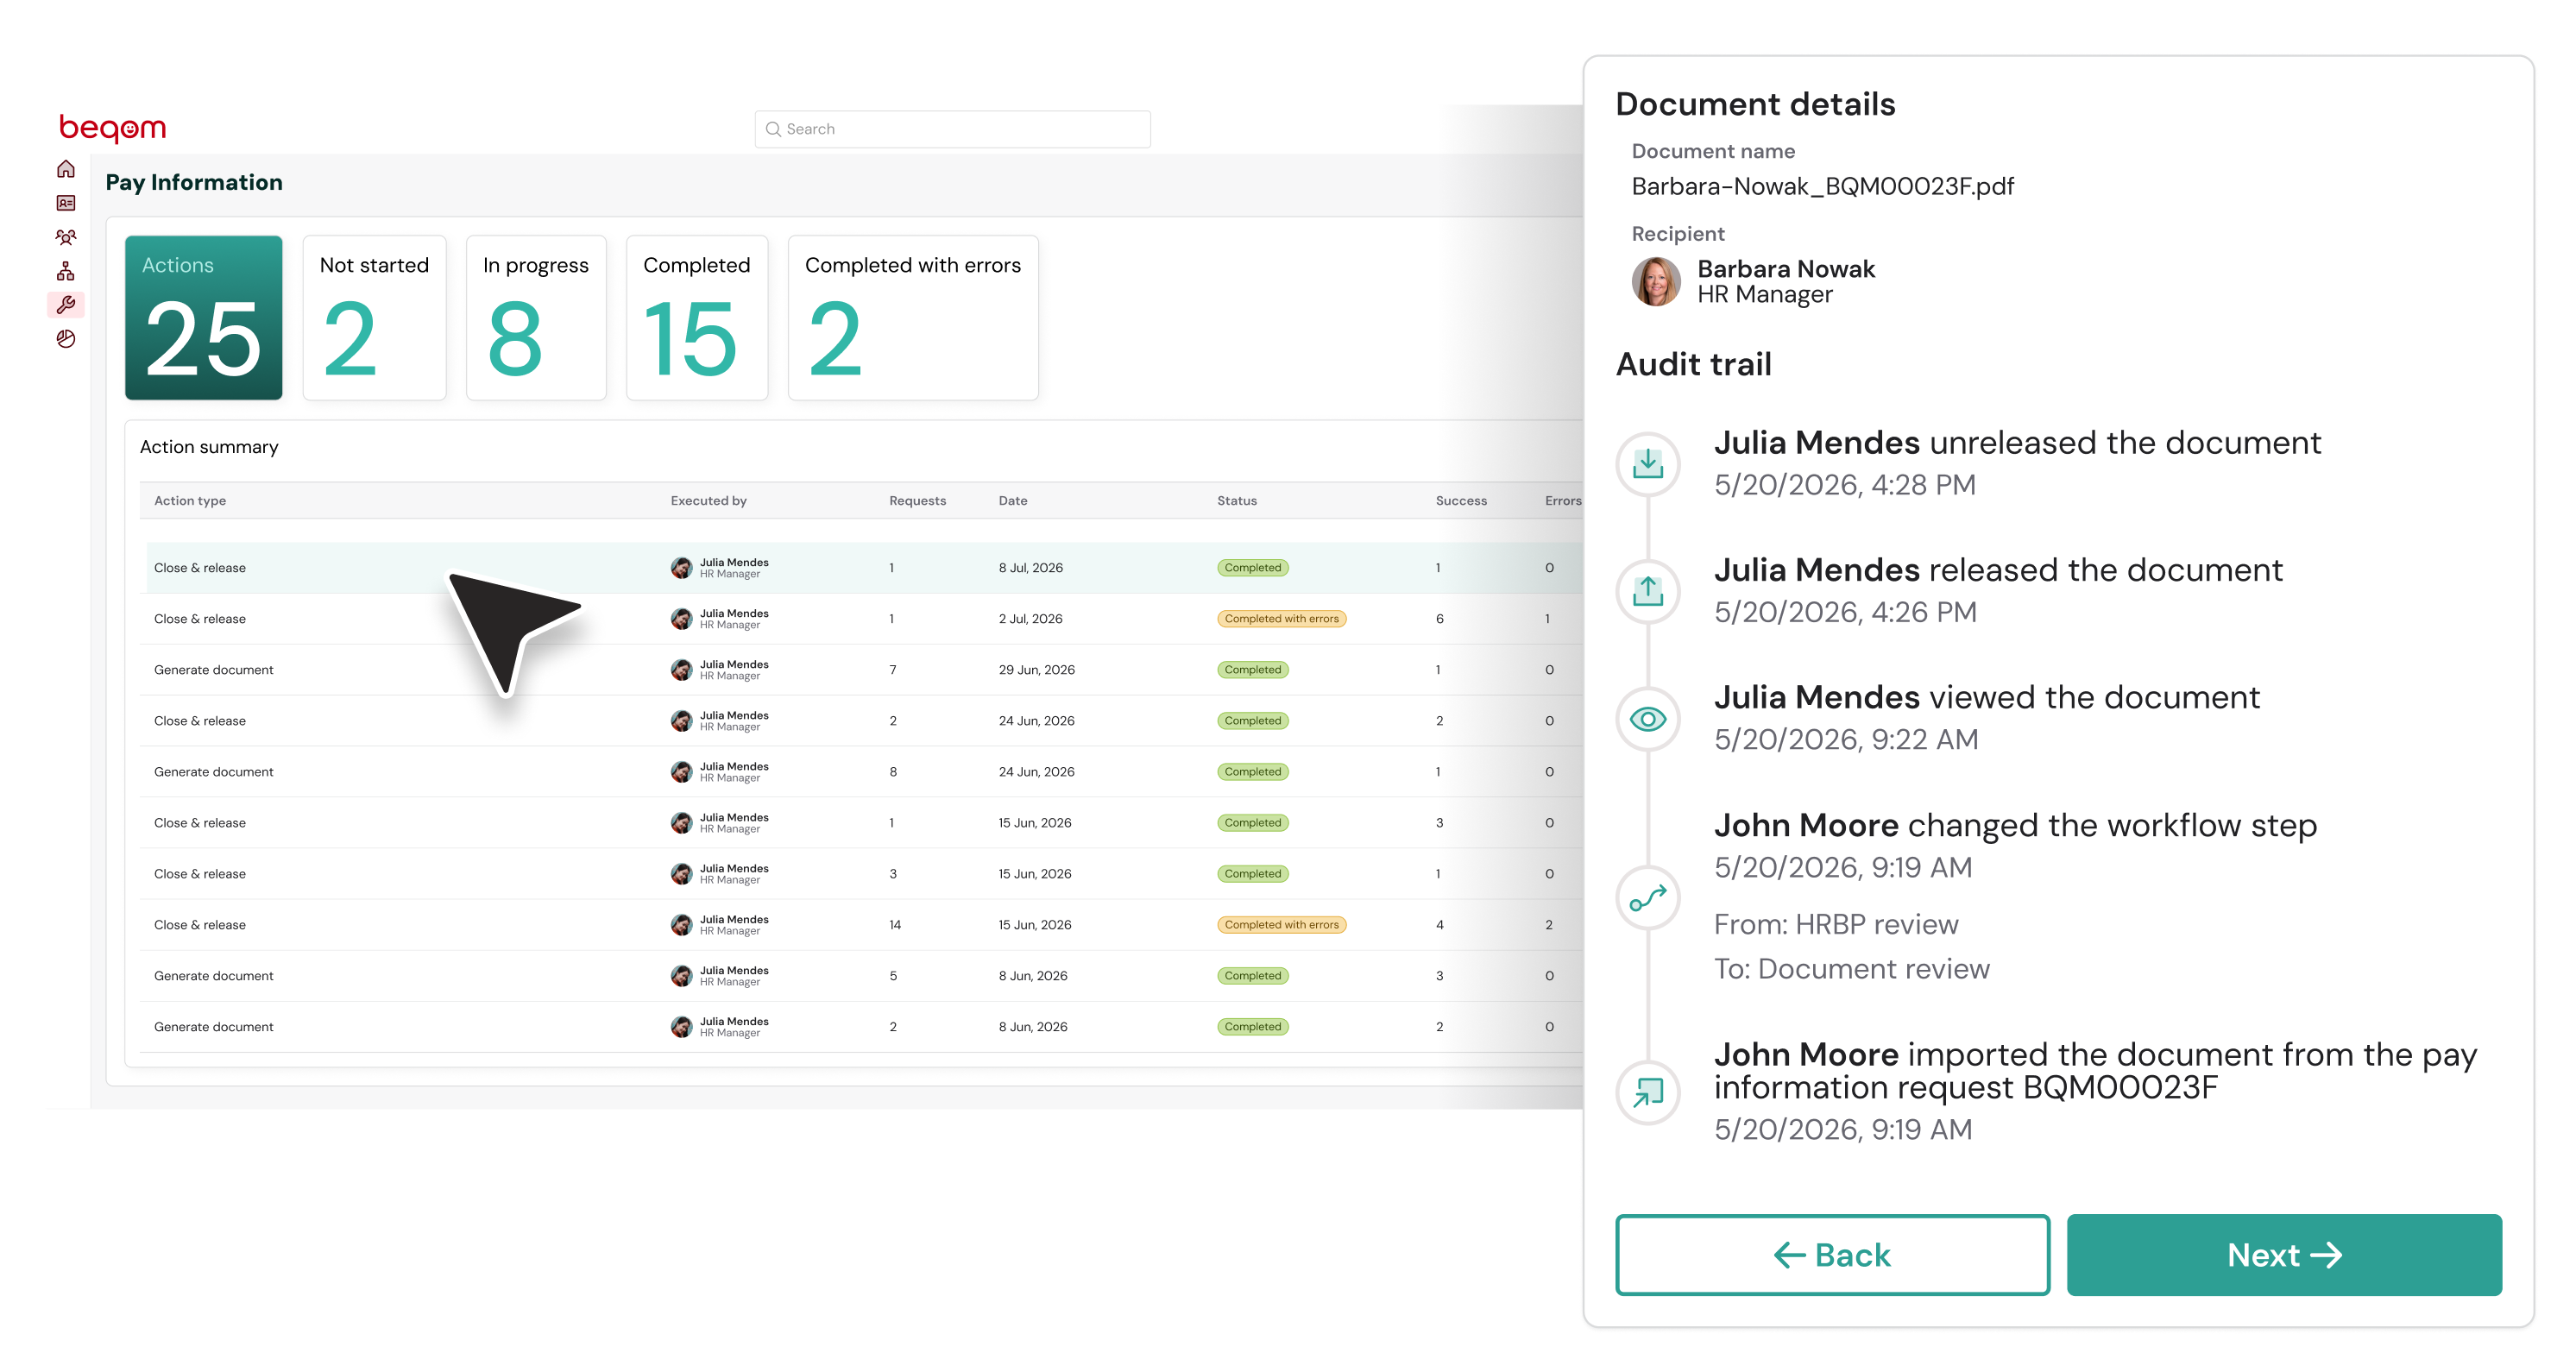2576x1353 pixels.
Task: Sort by Executed by column header
Action: click(708, 501)
